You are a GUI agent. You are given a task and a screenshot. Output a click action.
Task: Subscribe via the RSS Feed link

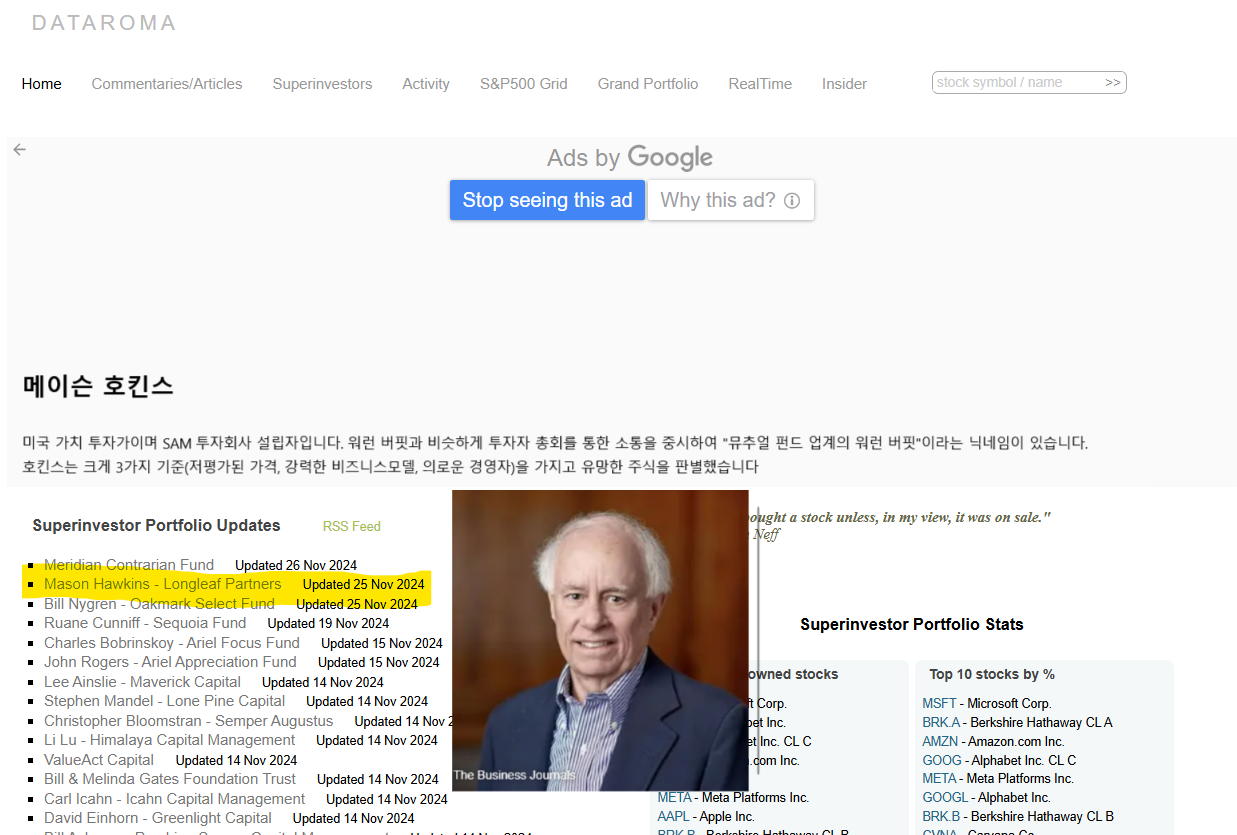pyautogui.click(x=351, y=526)
